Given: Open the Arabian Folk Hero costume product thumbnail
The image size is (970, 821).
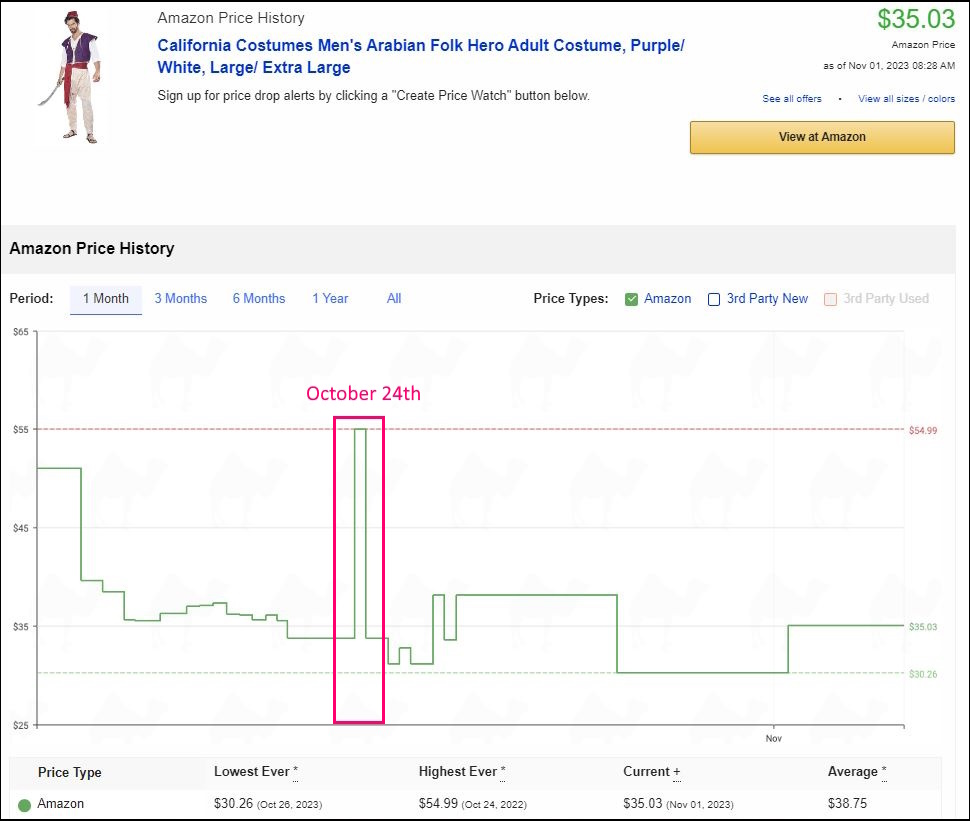Looking at the screenshot, I should point(71,77).
